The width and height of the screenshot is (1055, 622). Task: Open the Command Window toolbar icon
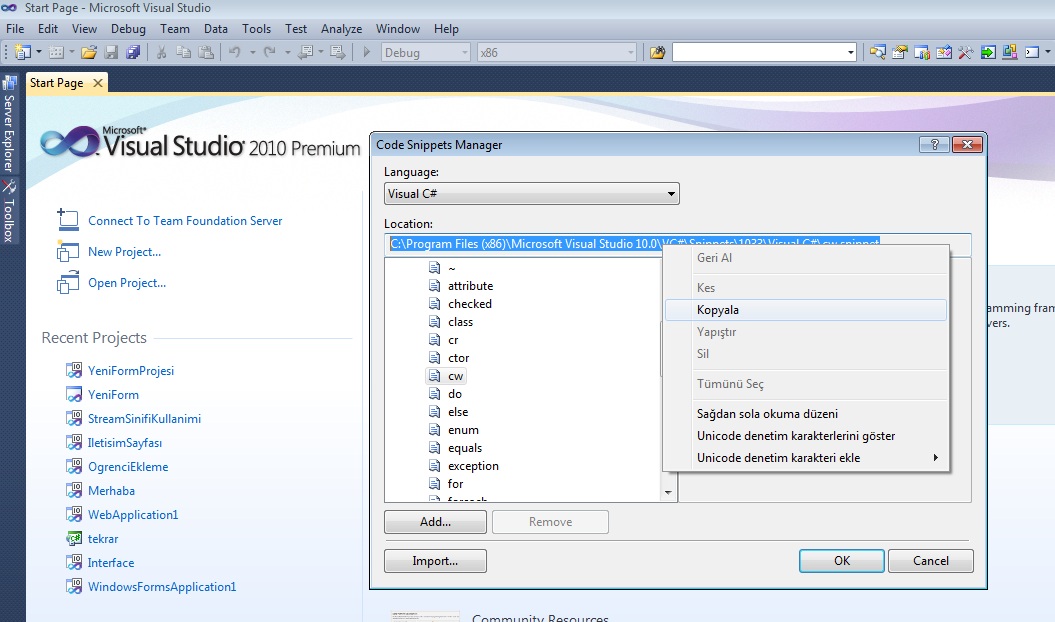(x=1031, y=53)
